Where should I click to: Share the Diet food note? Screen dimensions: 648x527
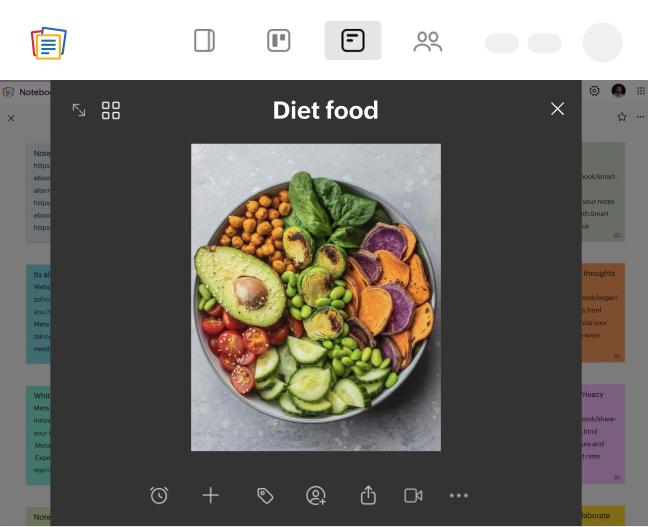pos(368,495)
